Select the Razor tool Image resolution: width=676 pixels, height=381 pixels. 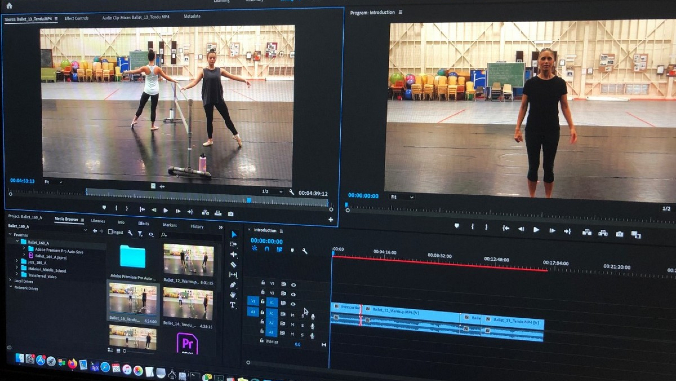tap(234, 265)
